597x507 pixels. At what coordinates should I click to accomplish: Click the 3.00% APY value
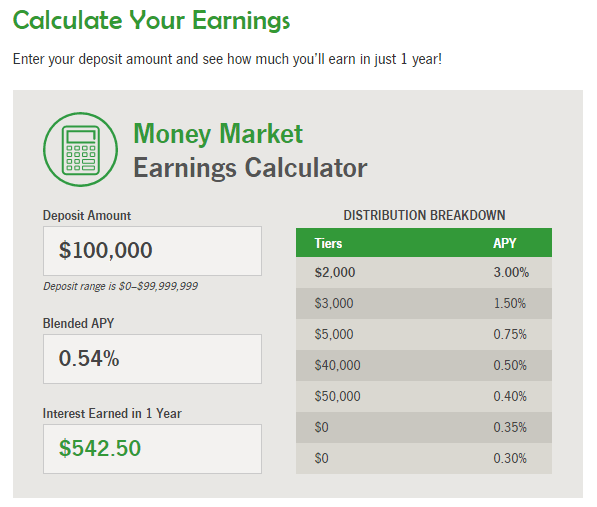[511, 273]
